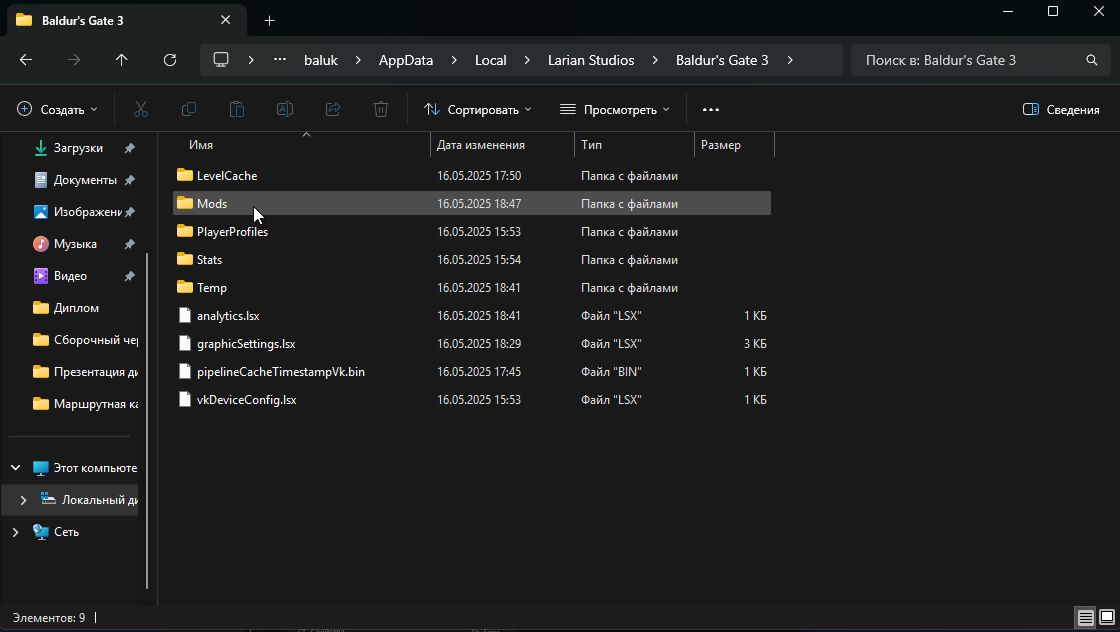
Task: Collapse the Этот компьютер tree node
Action: pos(16,468)
